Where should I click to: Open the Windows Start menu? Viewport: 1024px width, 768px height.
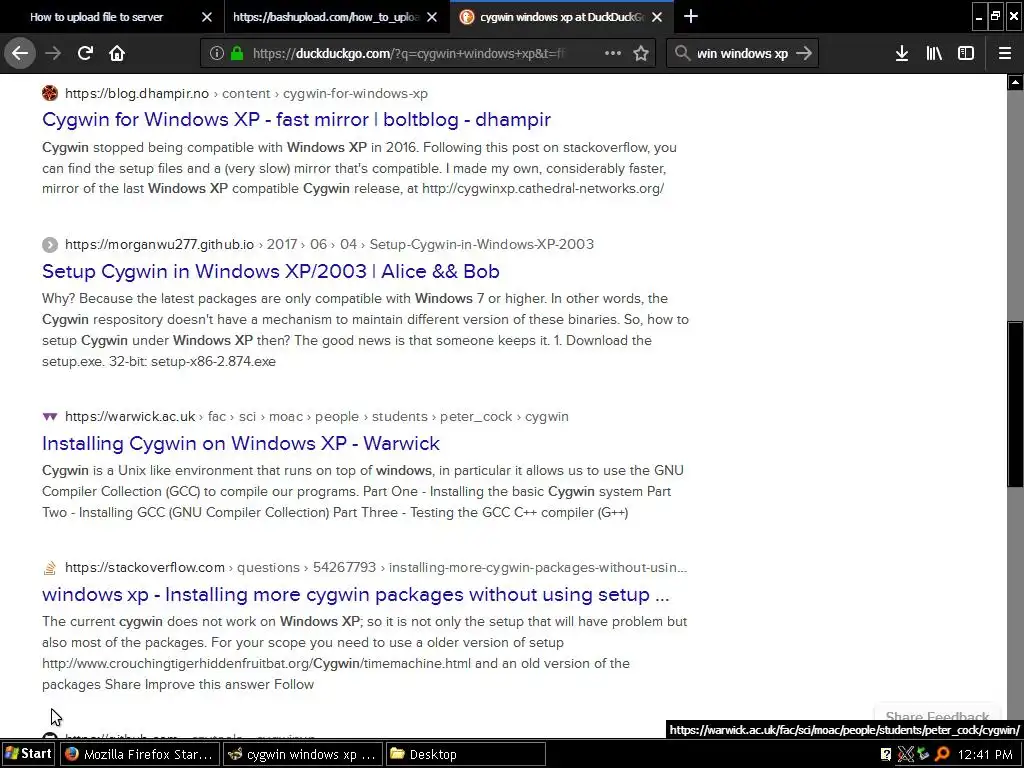(x=29, y=754)
